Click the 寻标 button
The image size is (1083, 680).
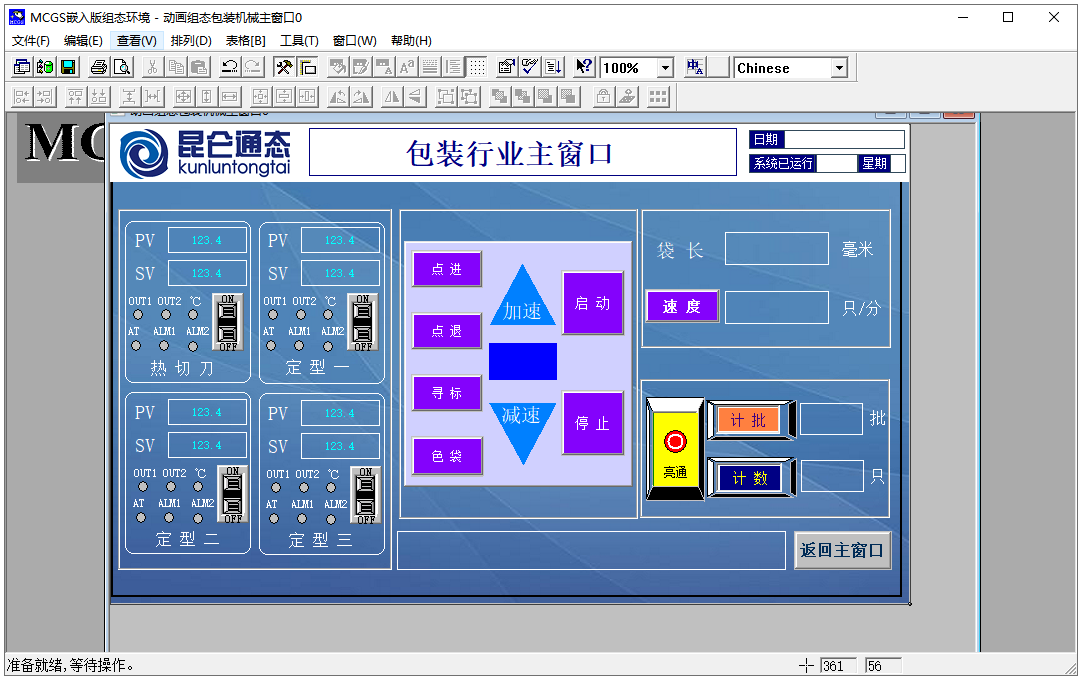[x=447, y=393]
